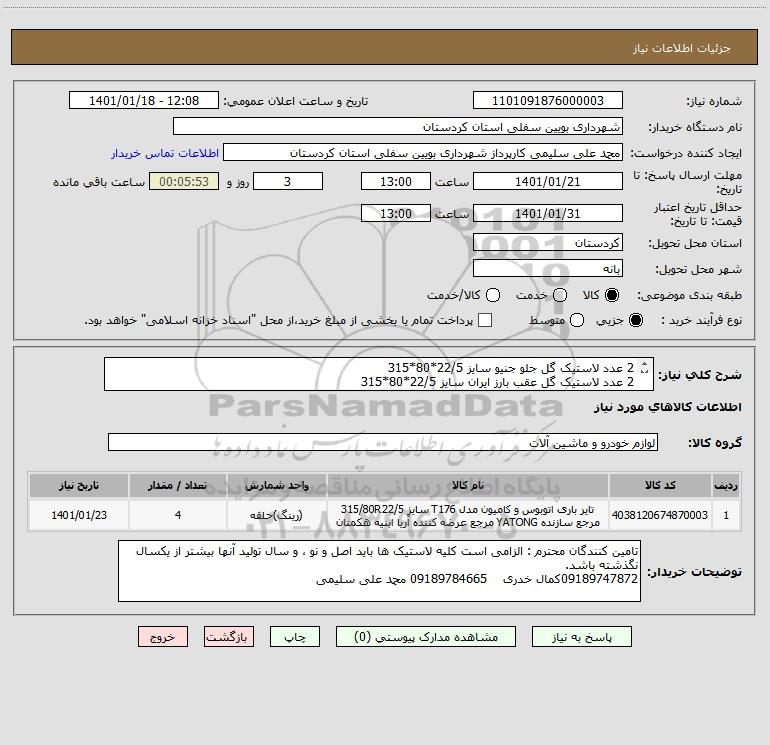The height and width of the screenshot is (745, 770).
Task: Click the general need description text box
Action: click(x=379, y=374)
